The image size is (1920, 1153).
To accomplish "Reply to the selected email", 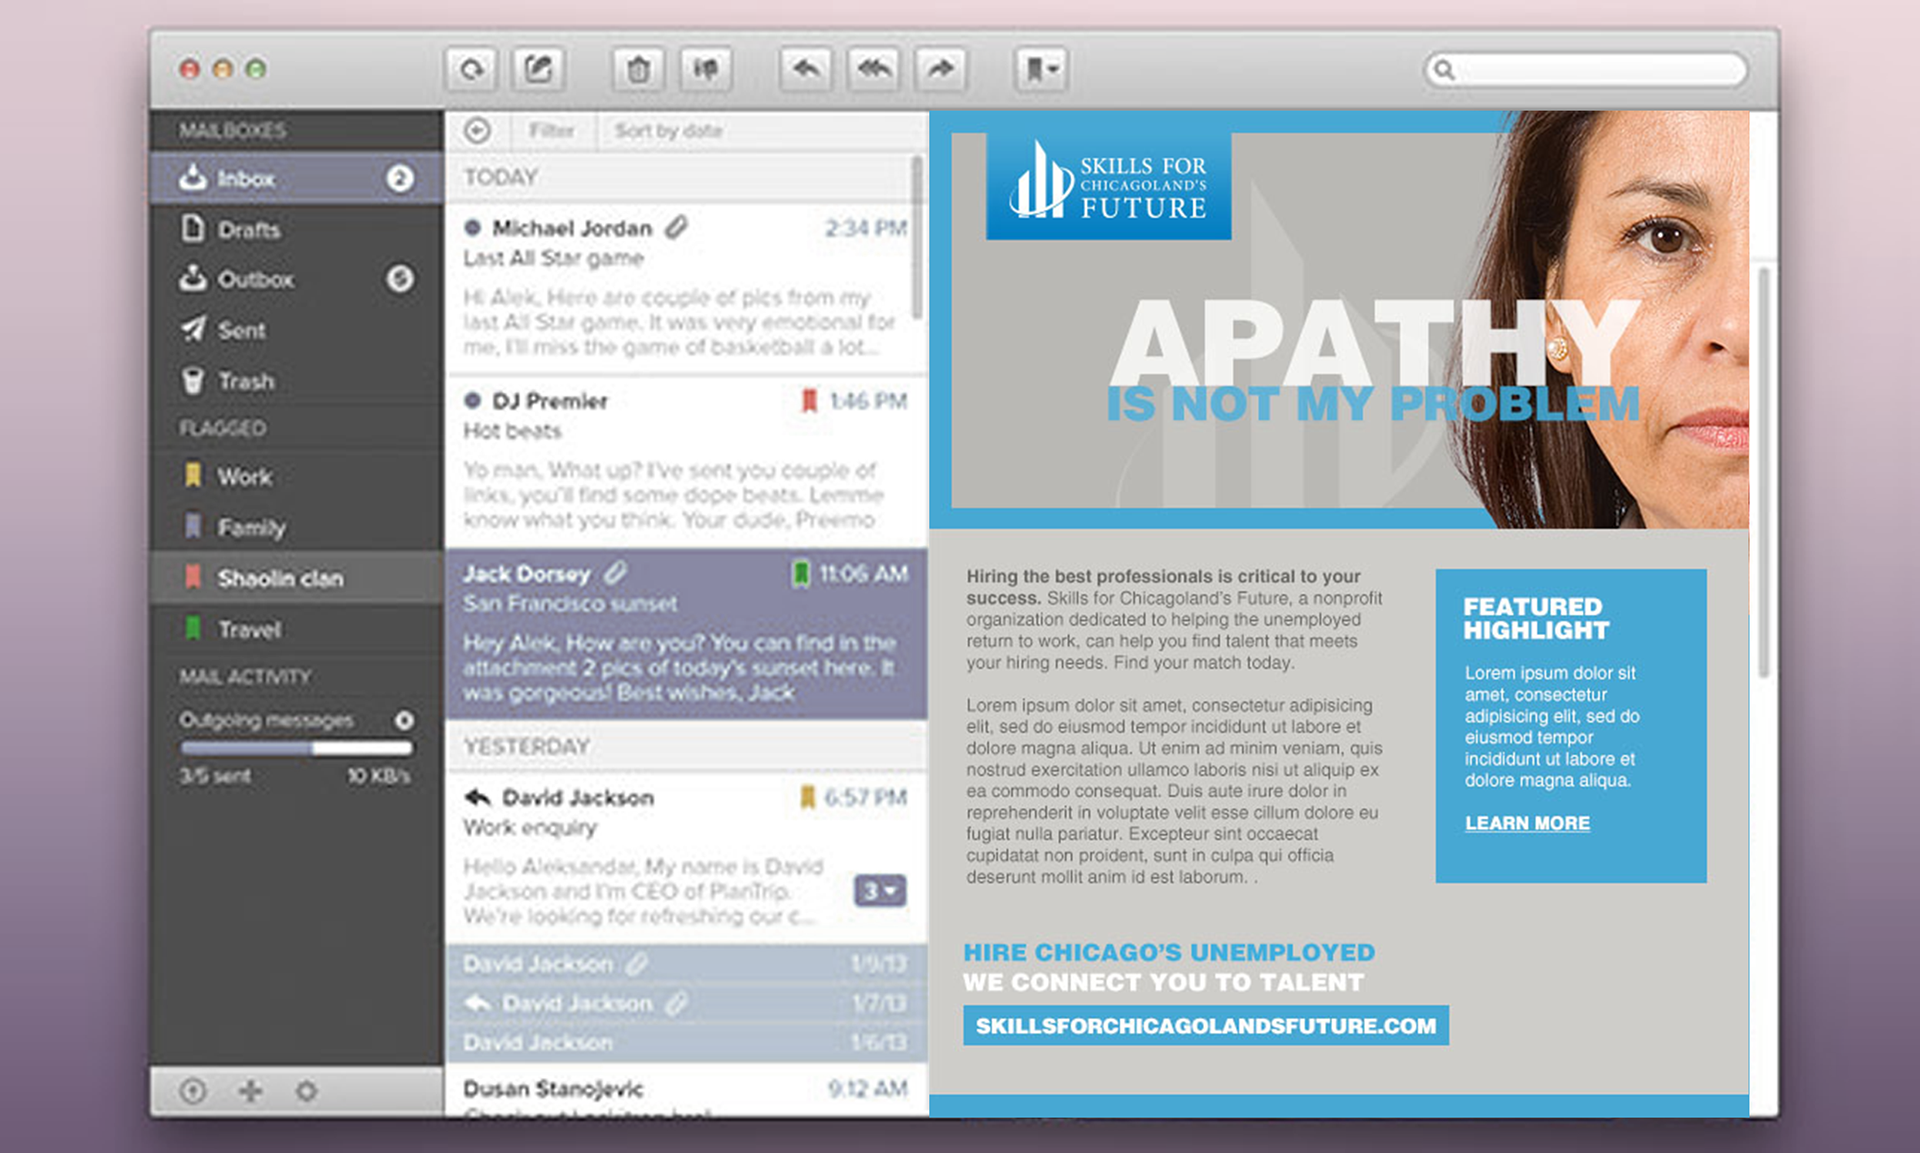I will point(806,69).
